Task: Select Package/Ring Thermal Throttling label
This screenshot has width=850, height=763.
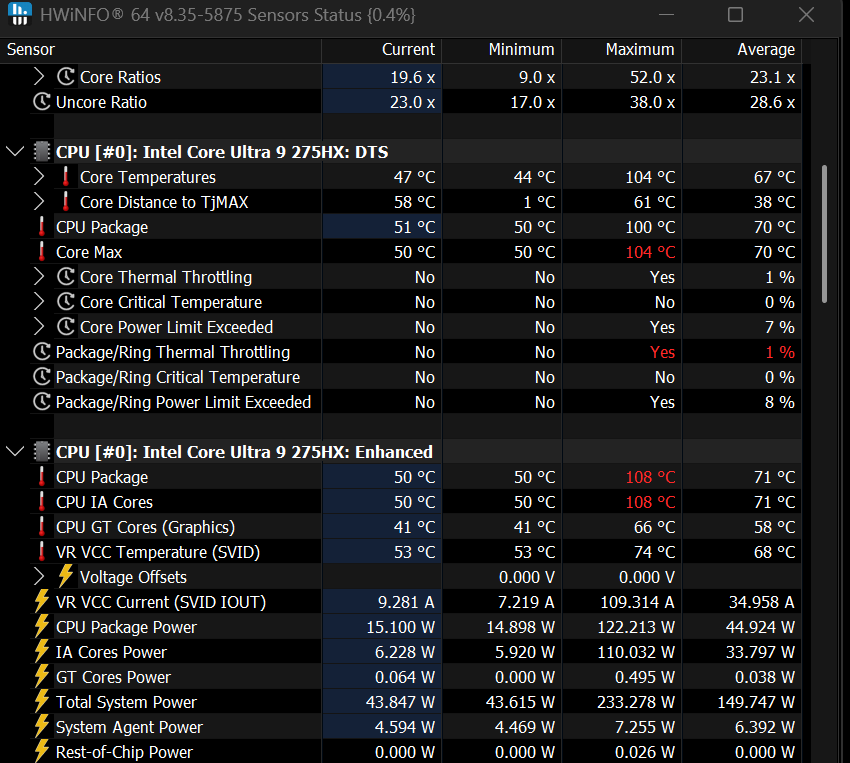Action: point(173,352)
